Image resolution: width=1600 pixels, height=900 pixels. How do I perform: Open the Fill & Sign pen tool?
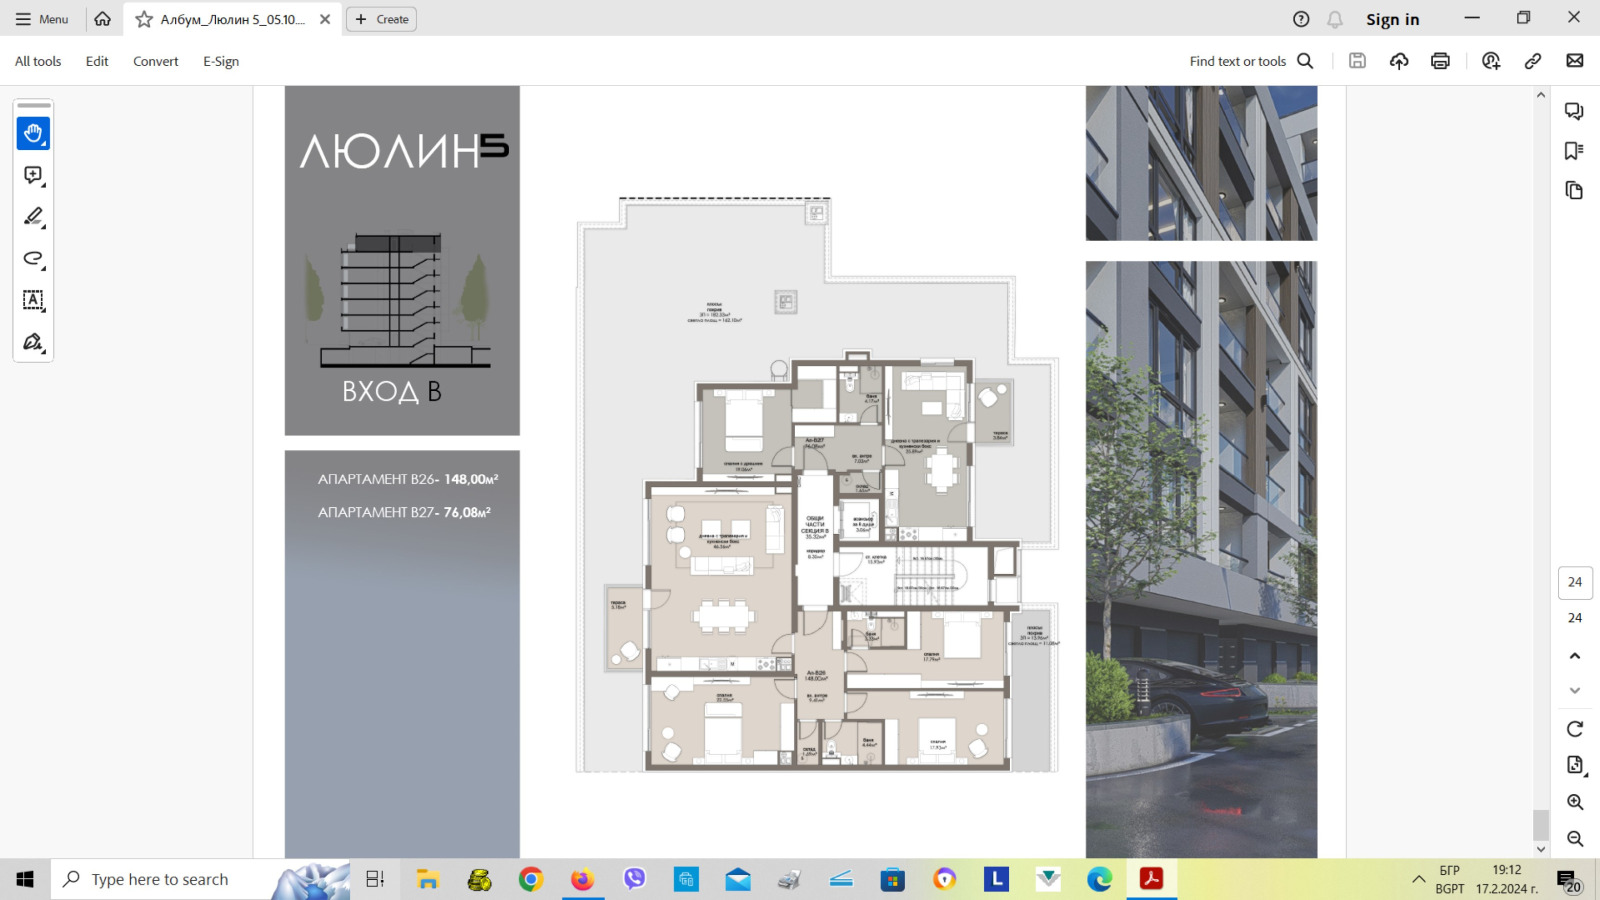(x=33, y=342)
